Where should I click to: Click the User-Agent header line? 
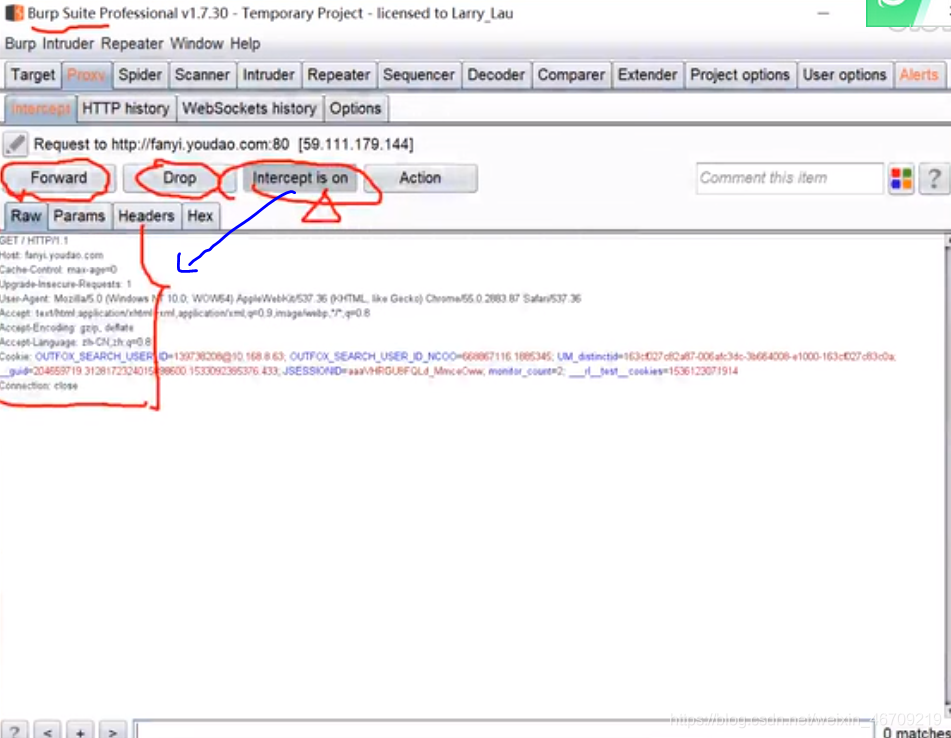(x=291, y=299)
